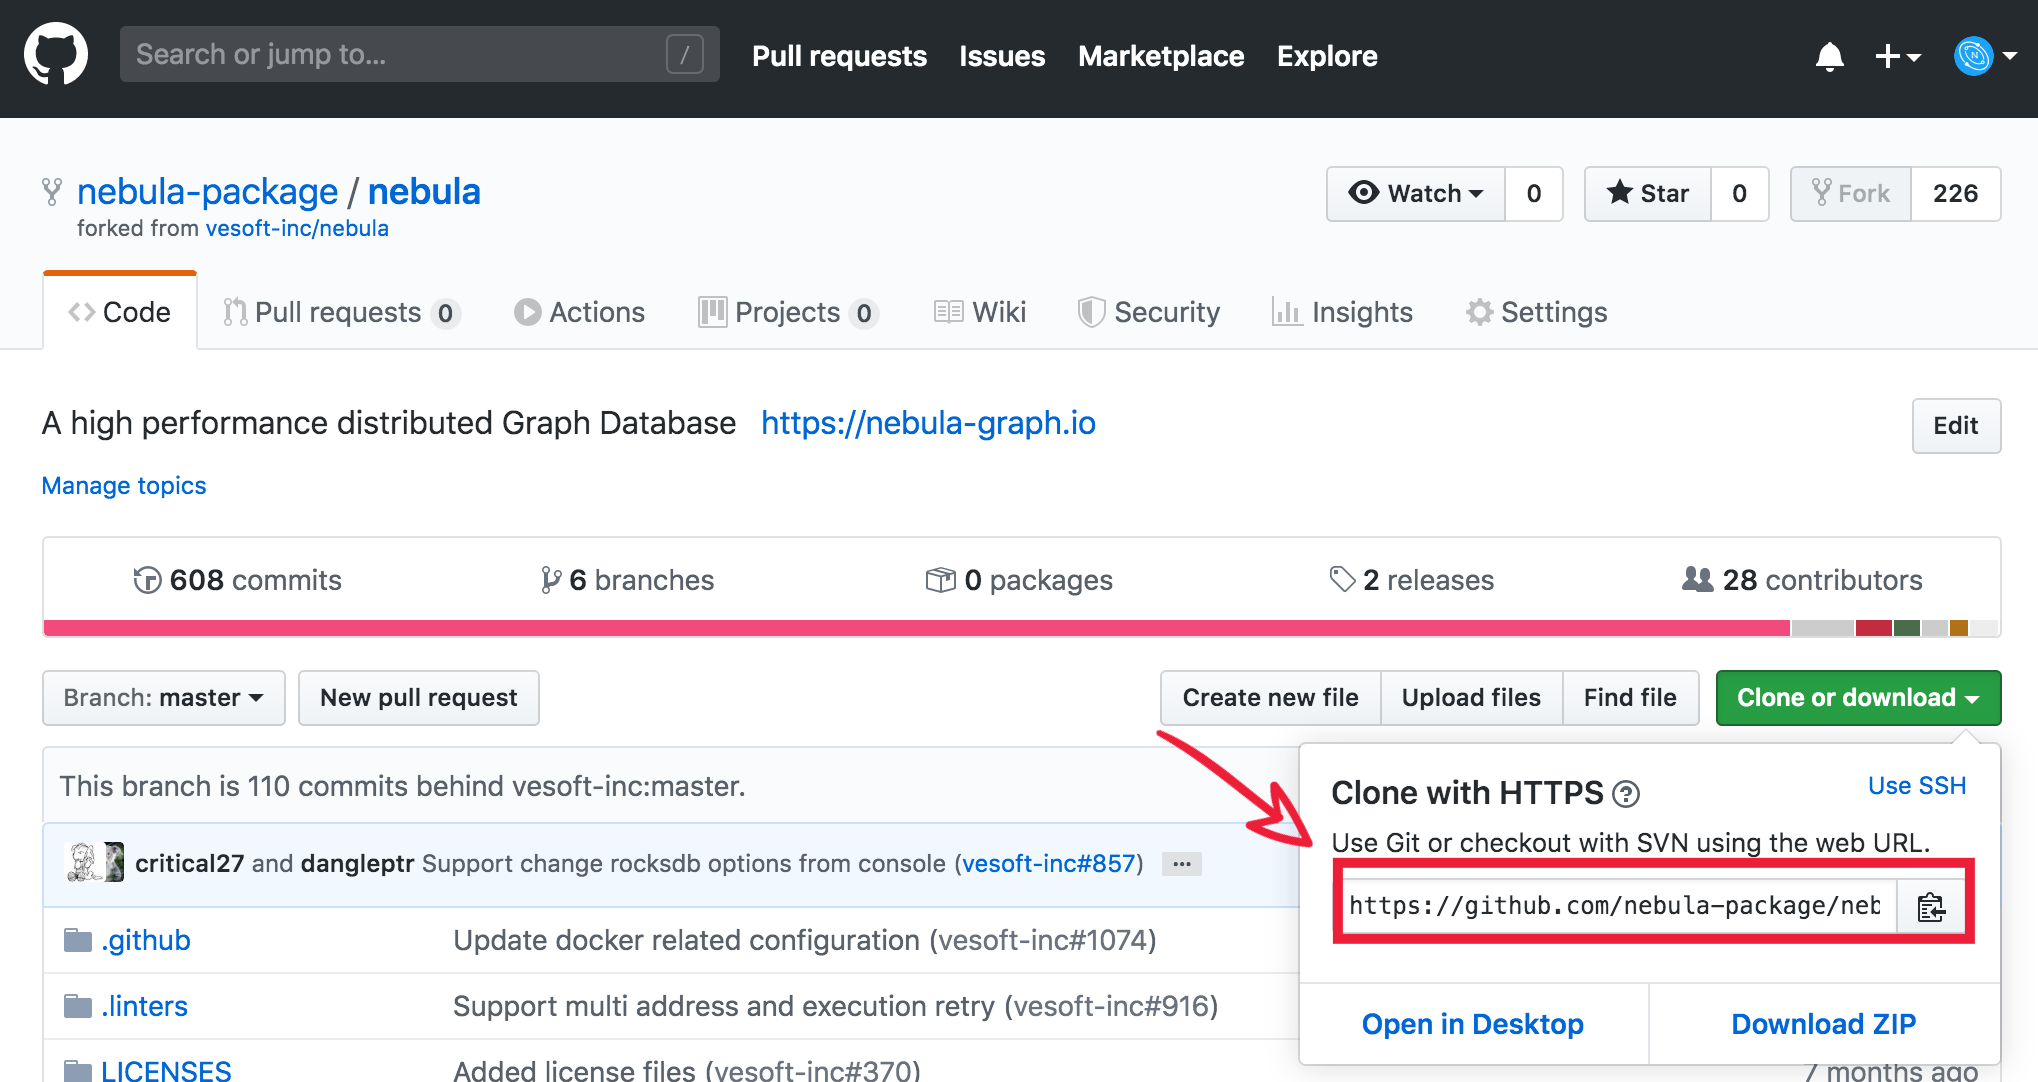
Task: Select the Code tab
Action: 120,312
